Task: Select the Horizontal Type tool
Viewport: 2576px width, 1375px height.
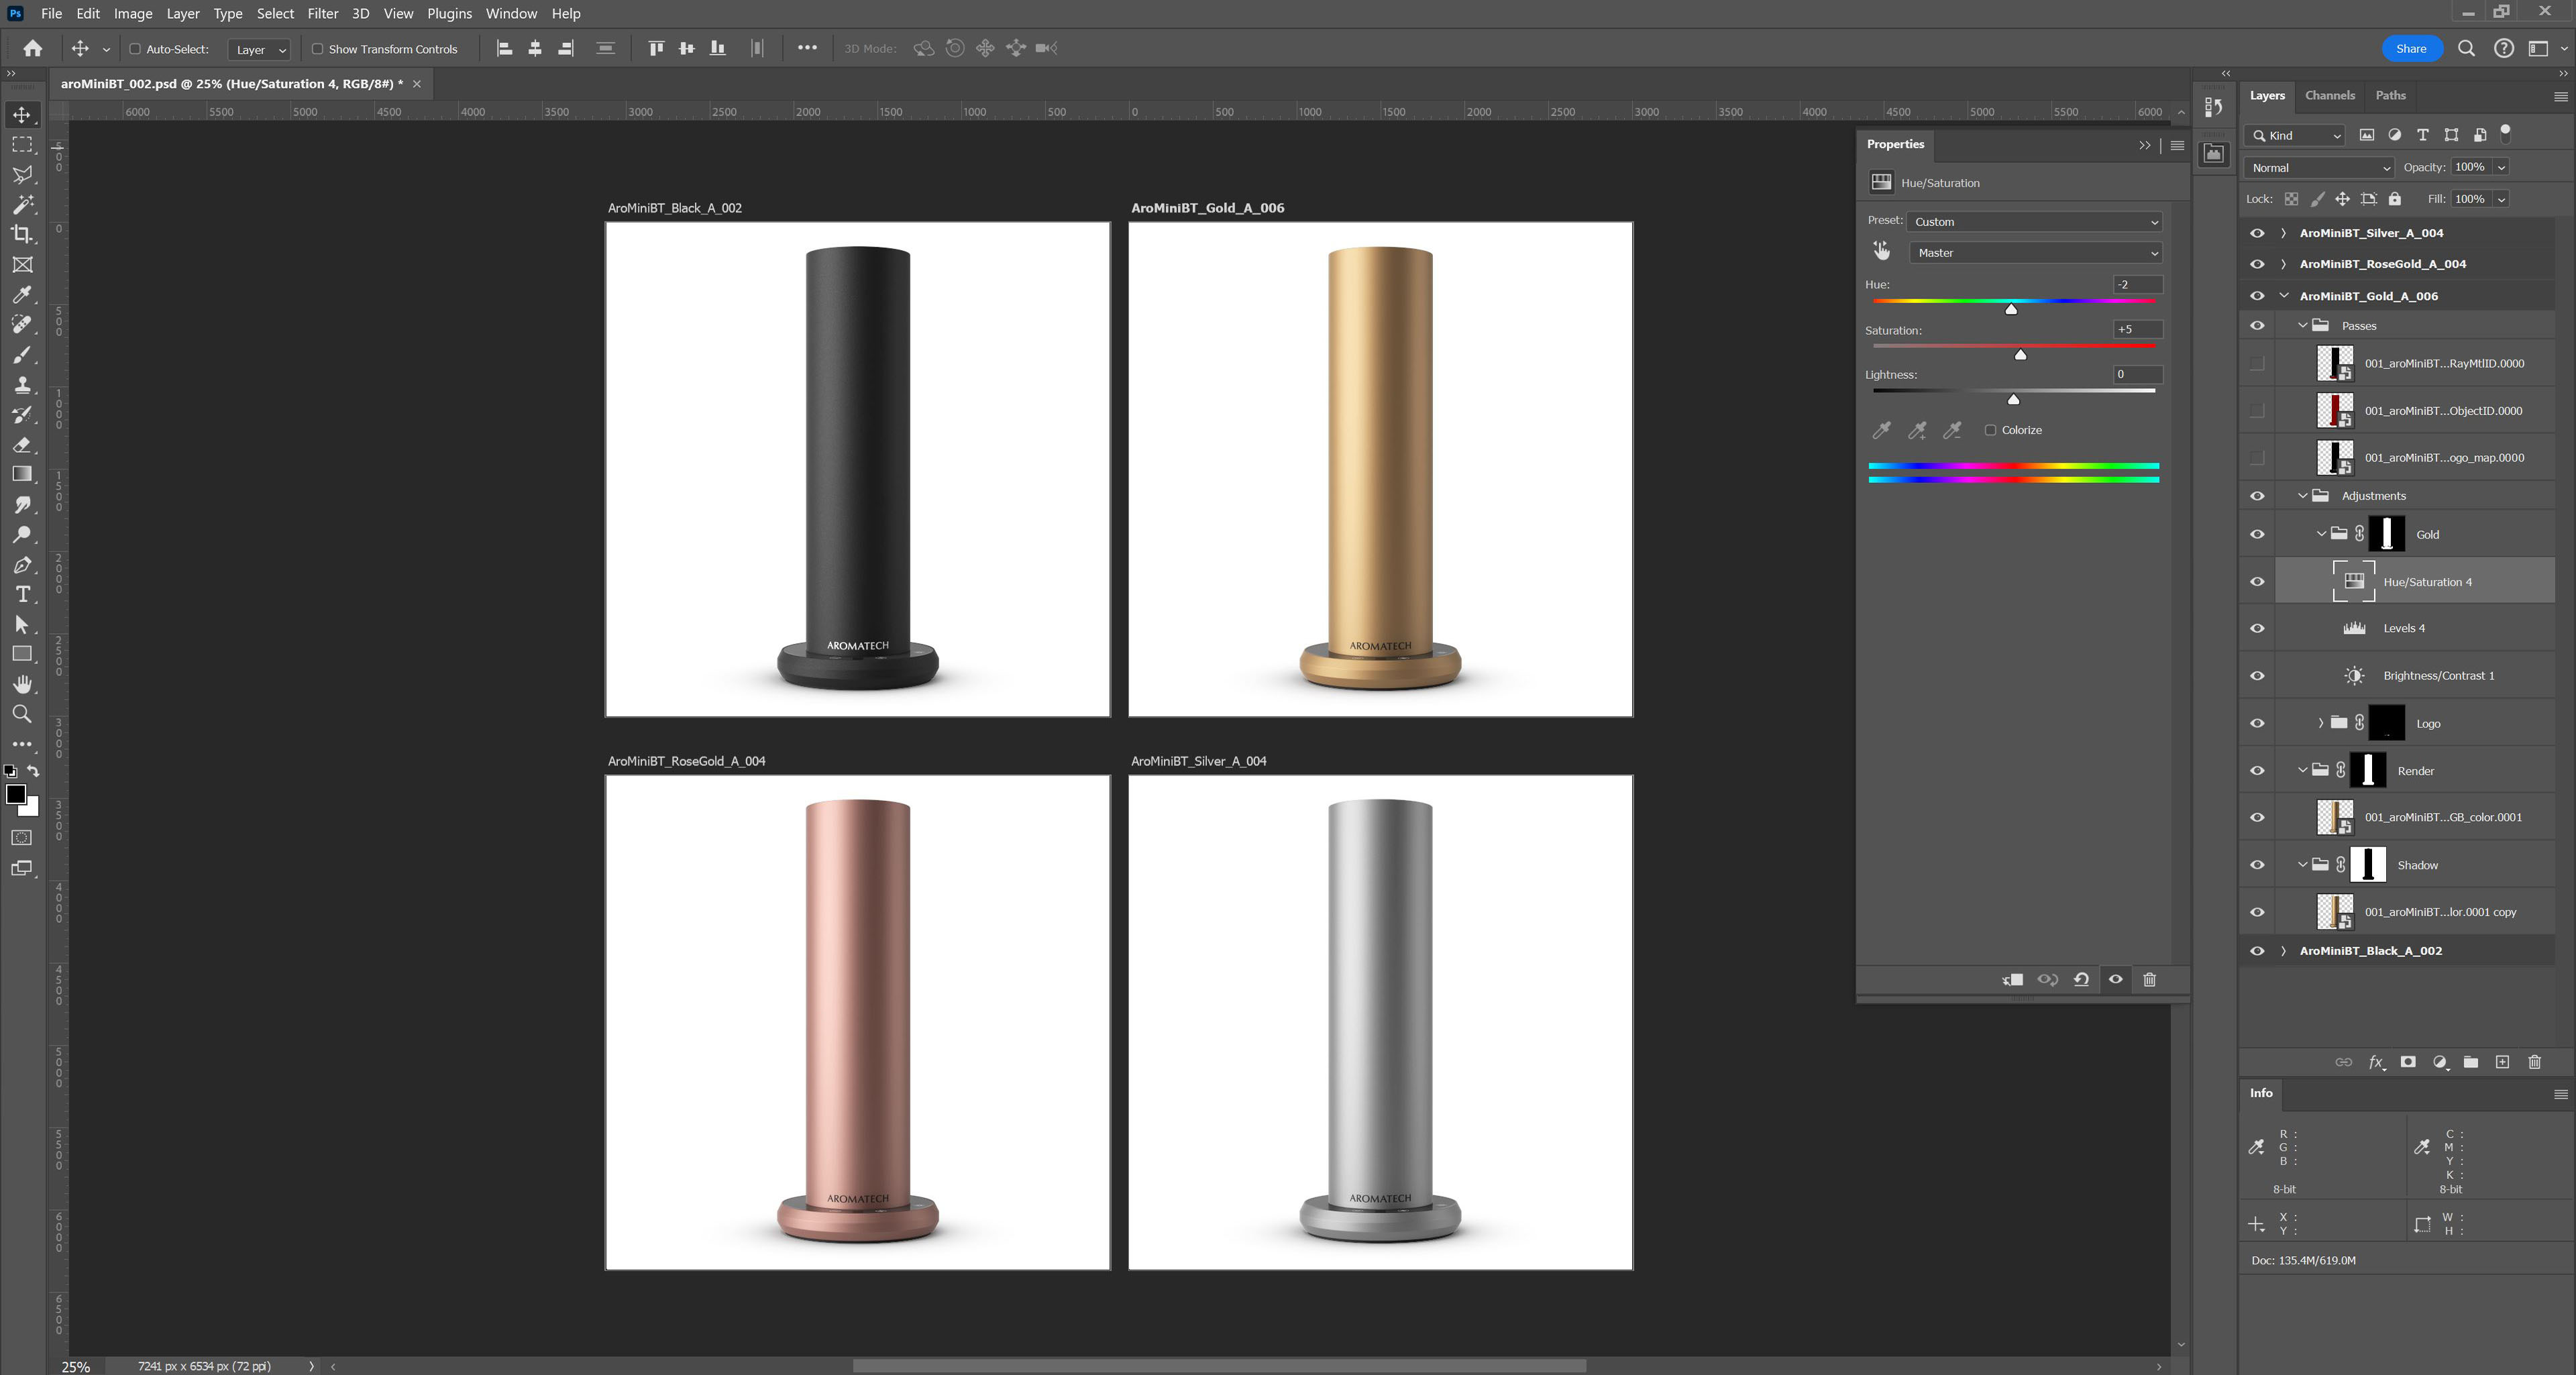Action: [x=22, y=594]
